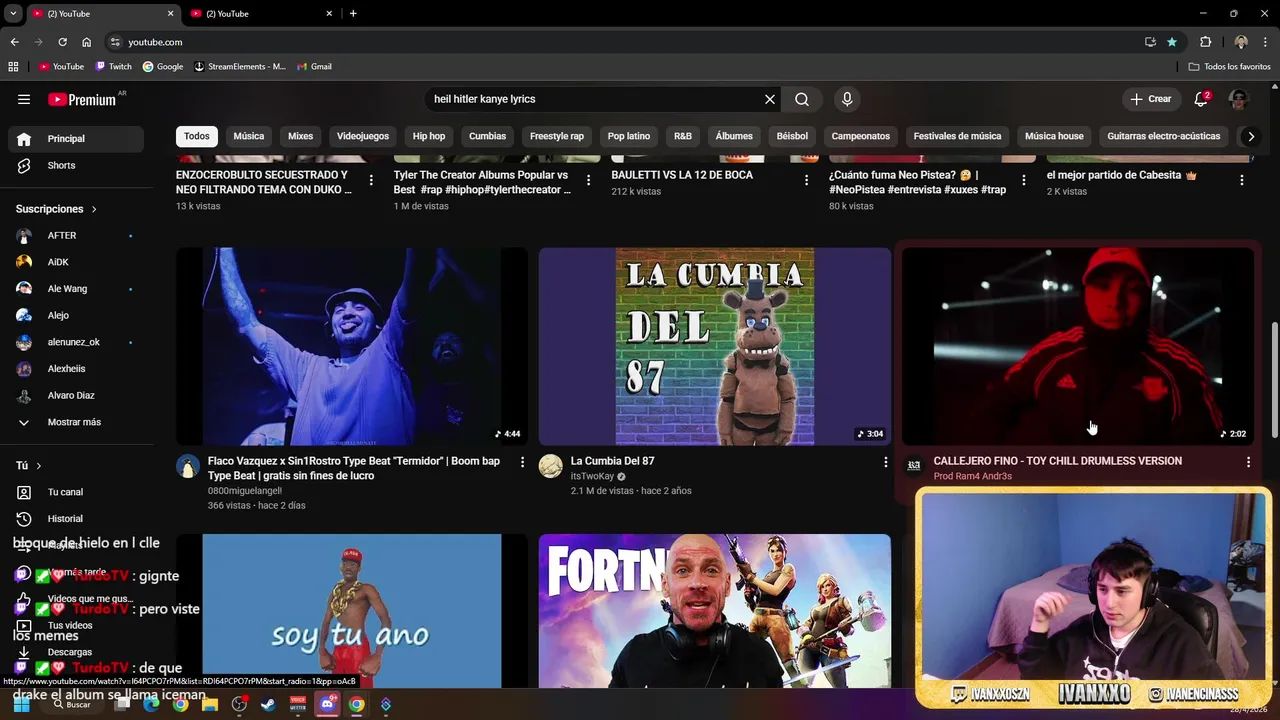
Task: Open options for ENZOCEROBULTO SECUESTRADO video
Action: (371, 180)
